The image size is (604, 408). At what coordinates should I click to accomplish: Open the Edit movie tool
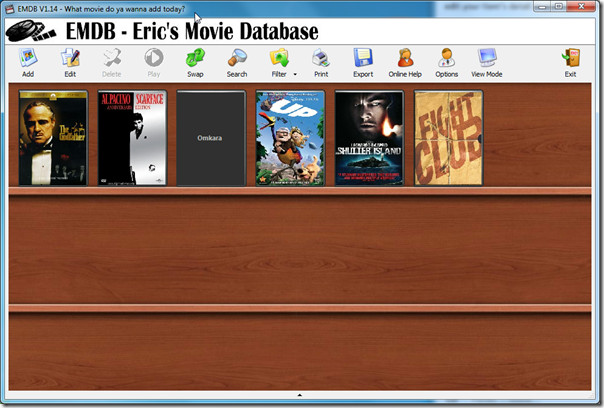click(70, 63)
